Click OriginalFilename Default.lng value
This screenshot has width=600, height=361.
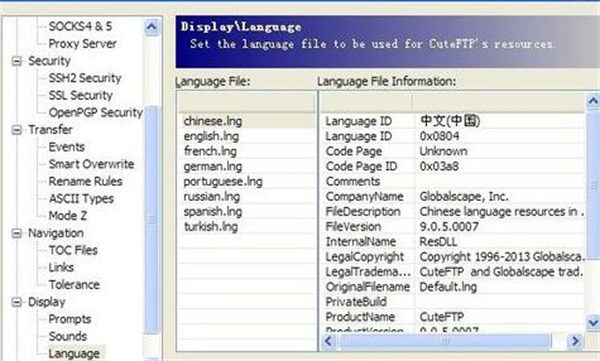(448, 287)
